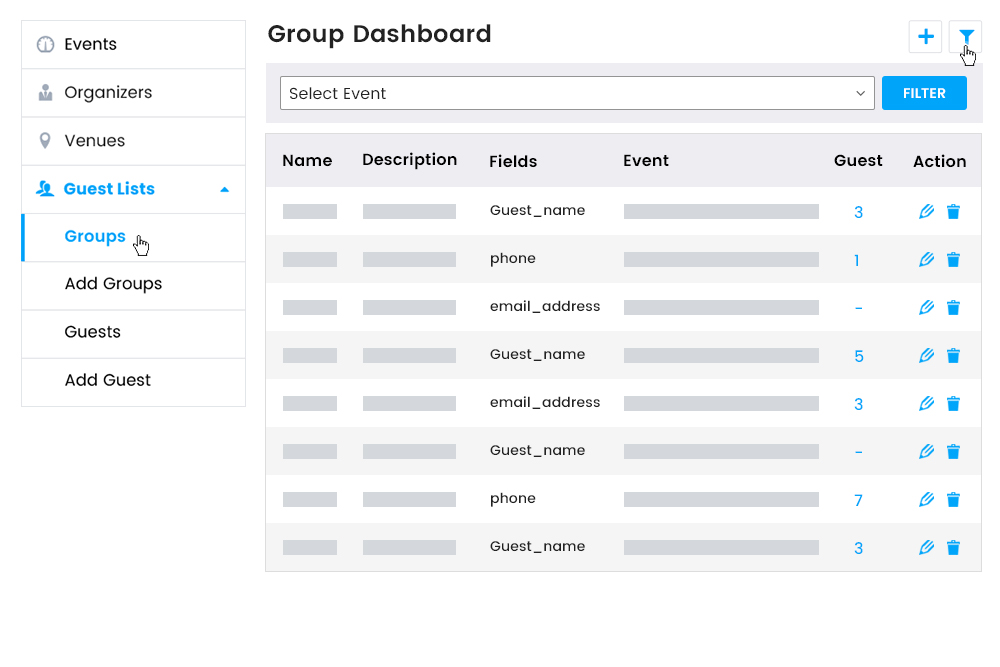Open the guest count 7 link

point(858,499)
